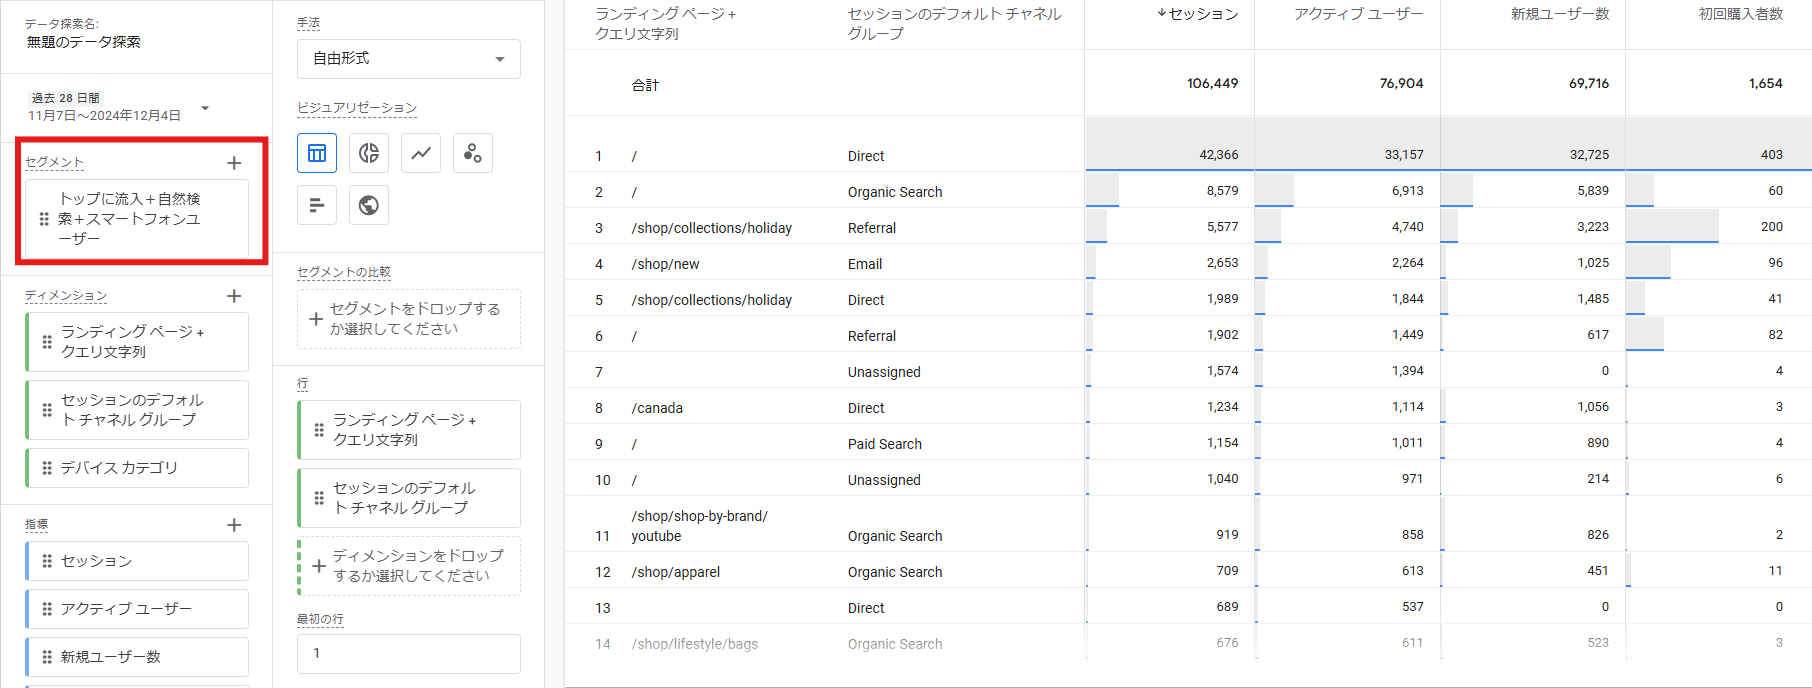
Task: Add a new segment with plus icon
Action: point(234,163)
